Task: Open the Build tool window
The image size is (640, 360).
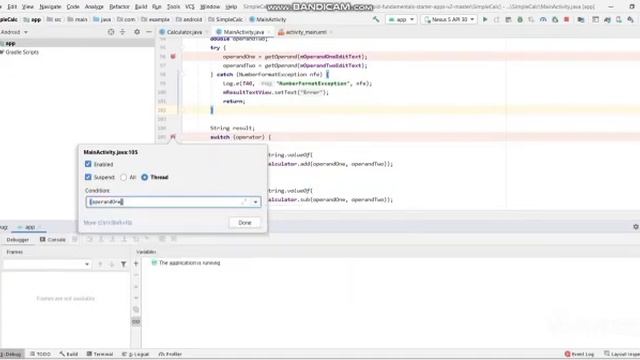Action: pyautogui.click(x=69, y=354)
